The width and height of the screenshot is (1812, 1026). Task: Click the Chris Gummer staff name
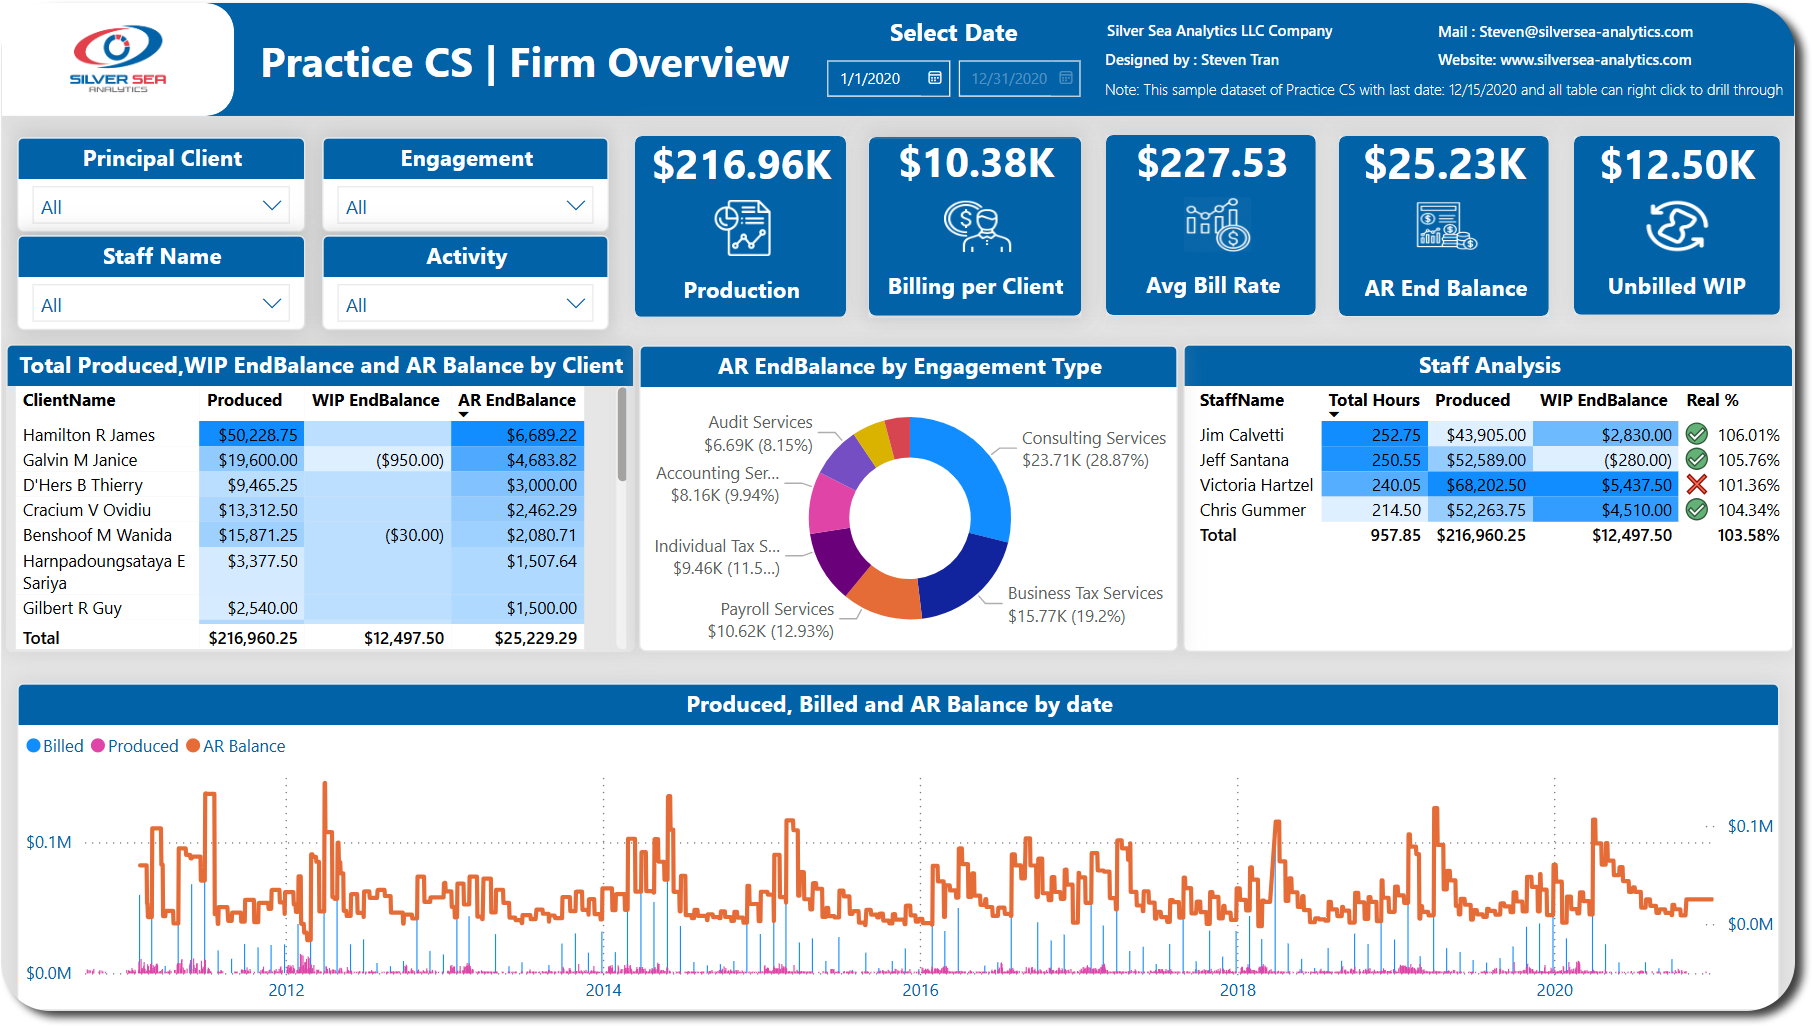point(1252,510)
